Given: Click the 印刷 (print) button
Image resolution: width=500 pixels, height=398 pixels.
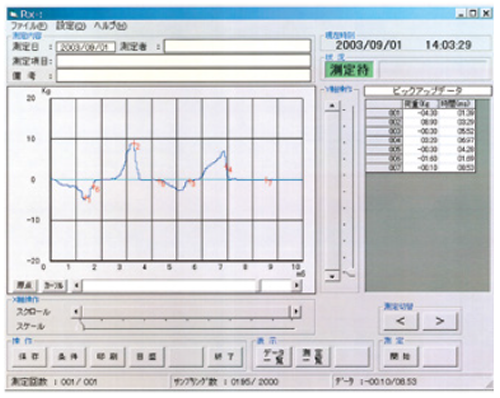Looking at the screenshot, I should pyautogui.click(x=107, y=357).
